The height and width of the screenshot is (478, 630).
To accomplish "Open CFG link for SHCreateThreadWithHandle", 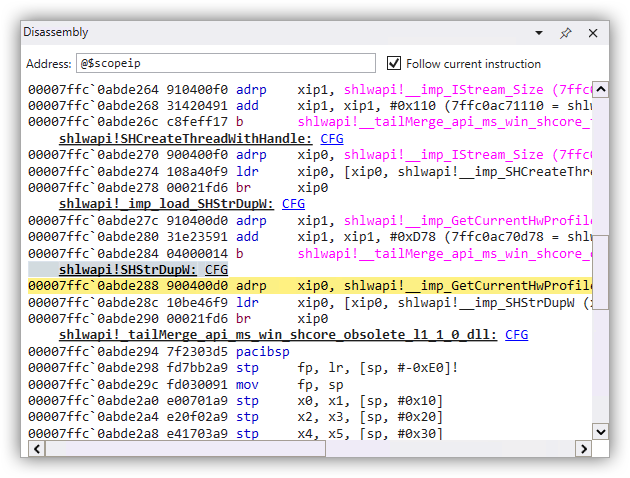I will (x=332, y=138).
